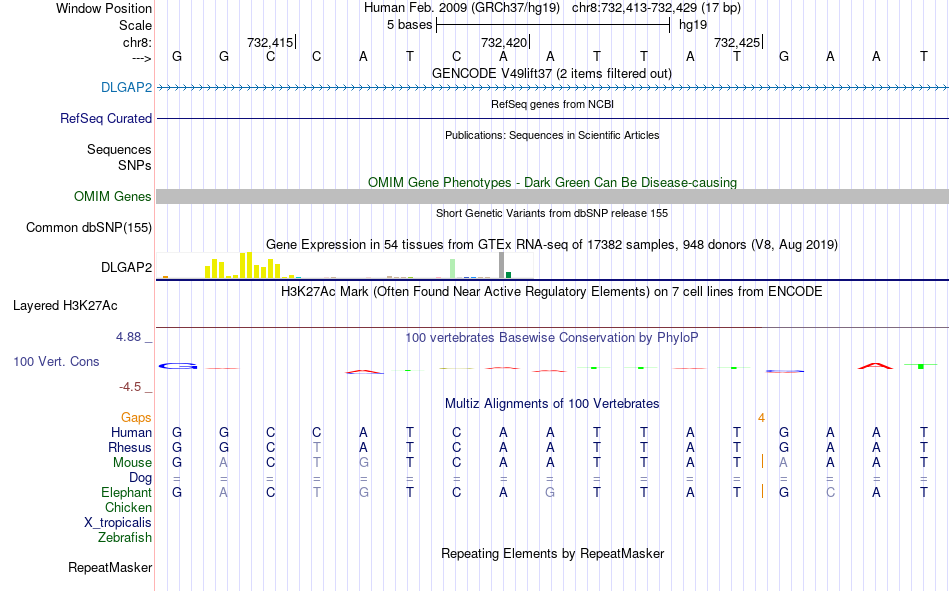Screen dimensions: 950x591
Task: Click the GENCODE V49lift37 track title
Action: point(552,73)
